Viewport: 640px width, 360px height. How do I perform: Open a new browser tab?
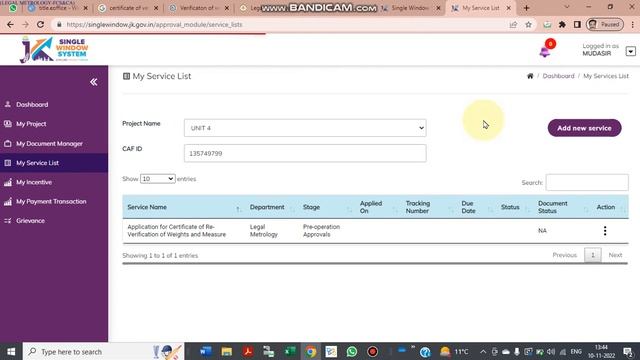526,8
